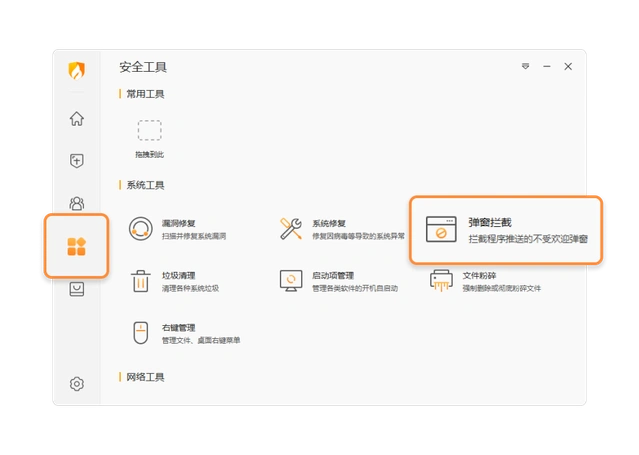Minimize the 安全工具 window
The height and width of the screenshot is (455, 639).
click(546, 67)
